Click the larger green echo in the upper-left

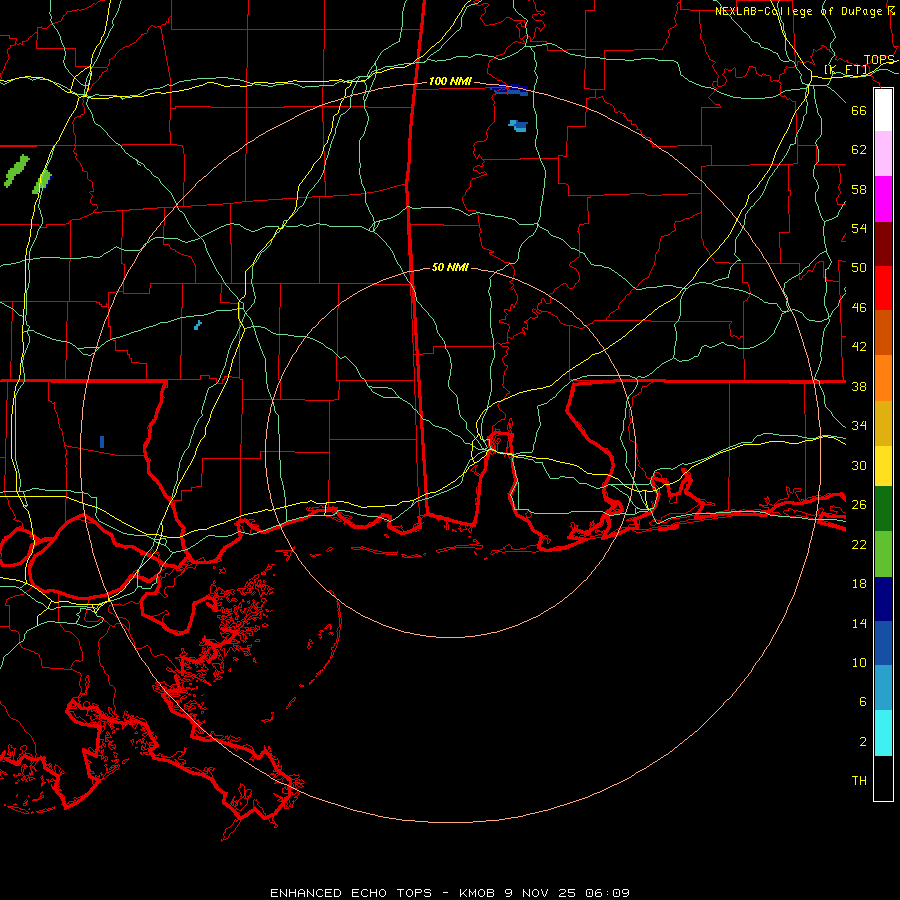[16, 171]
